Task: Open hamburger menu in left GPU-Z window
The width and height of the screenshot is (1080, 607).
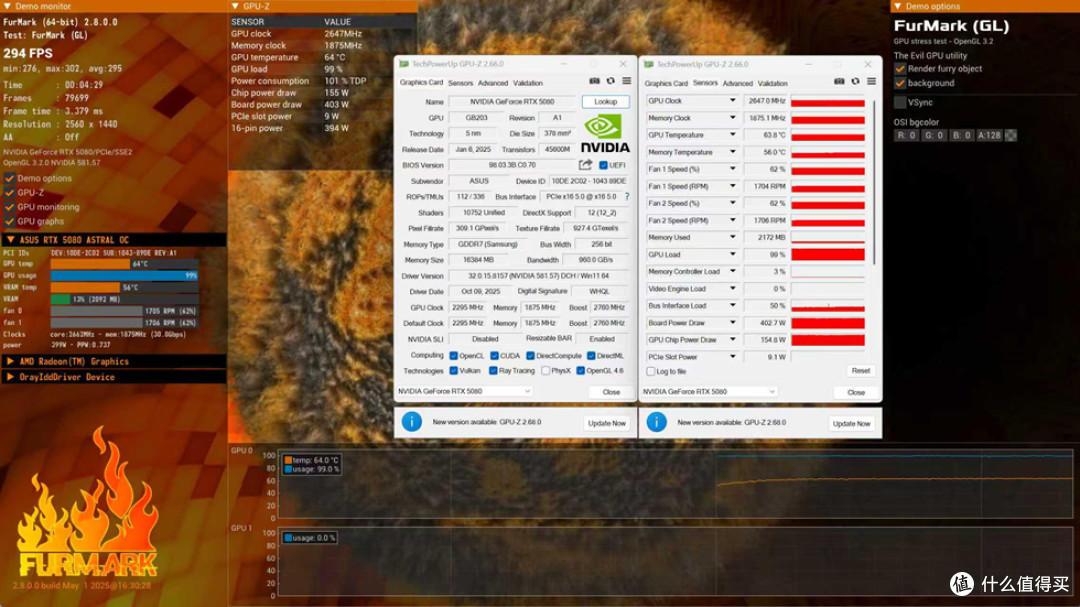Action: (627, 81)
